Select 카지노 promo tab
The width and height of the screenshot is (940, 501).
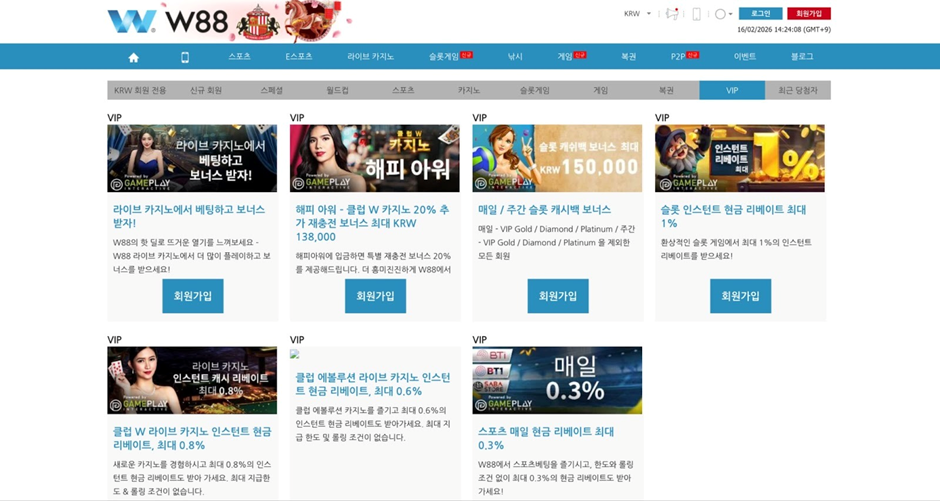pyautogui.click(x=469, y=90)
